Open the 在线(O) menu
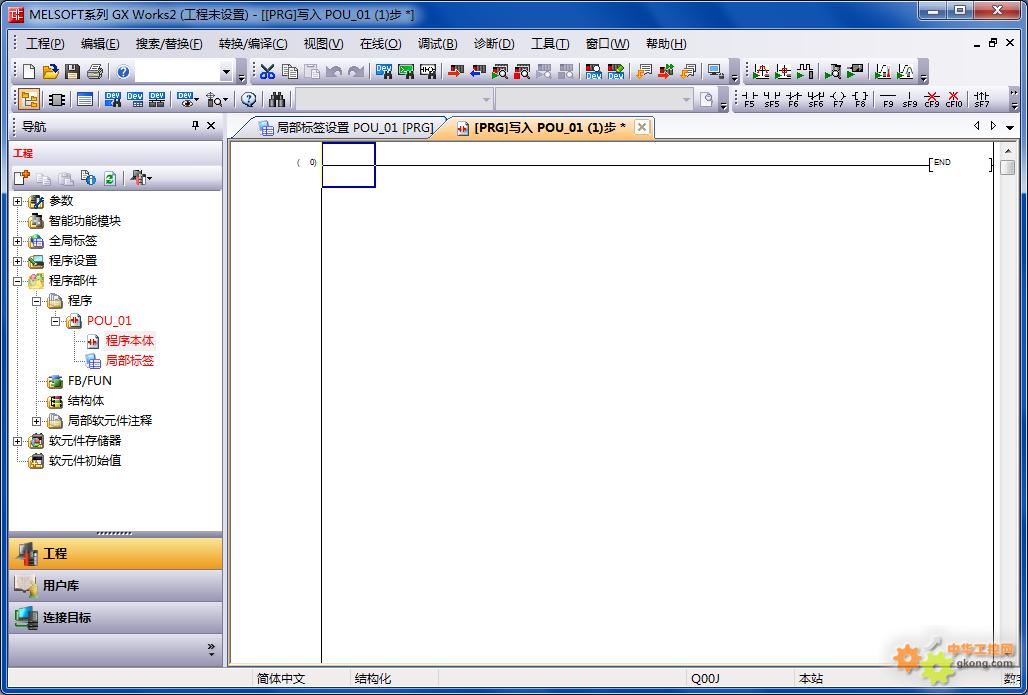 coord(380,44)
